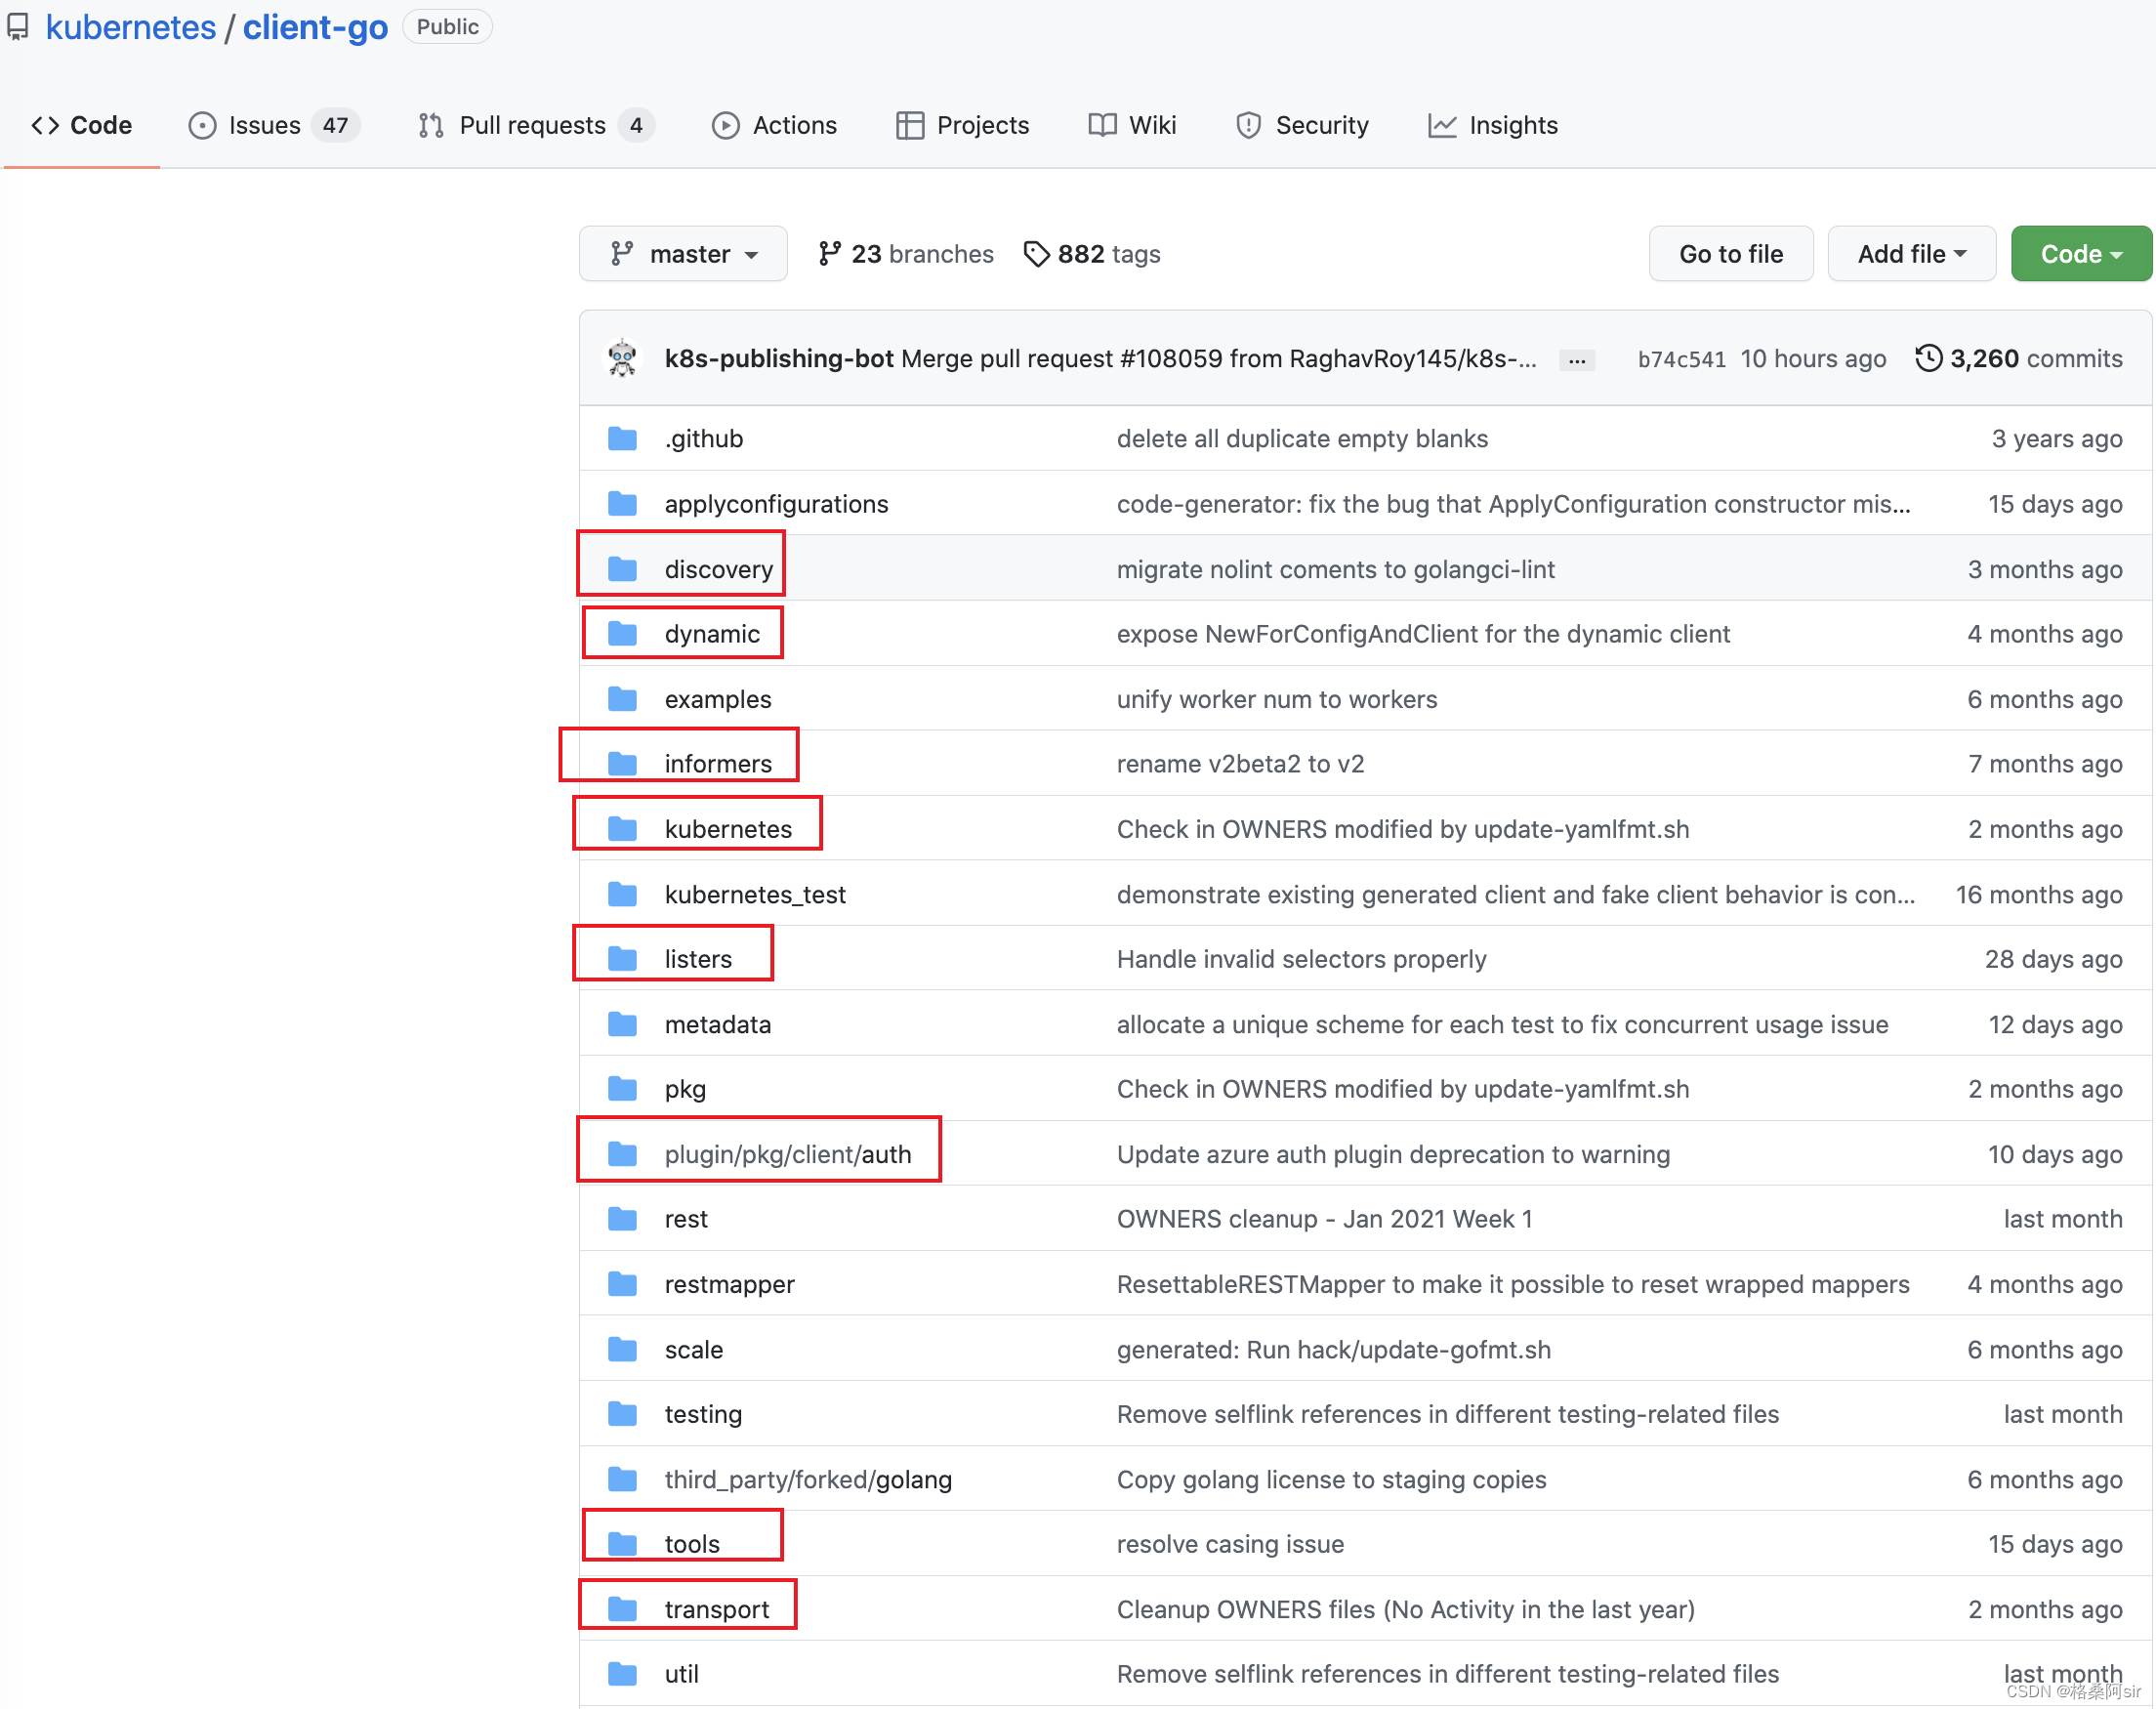
Task: Click the tags icon next to 882
Action: pyautogui.click(x=1036, y=254)
